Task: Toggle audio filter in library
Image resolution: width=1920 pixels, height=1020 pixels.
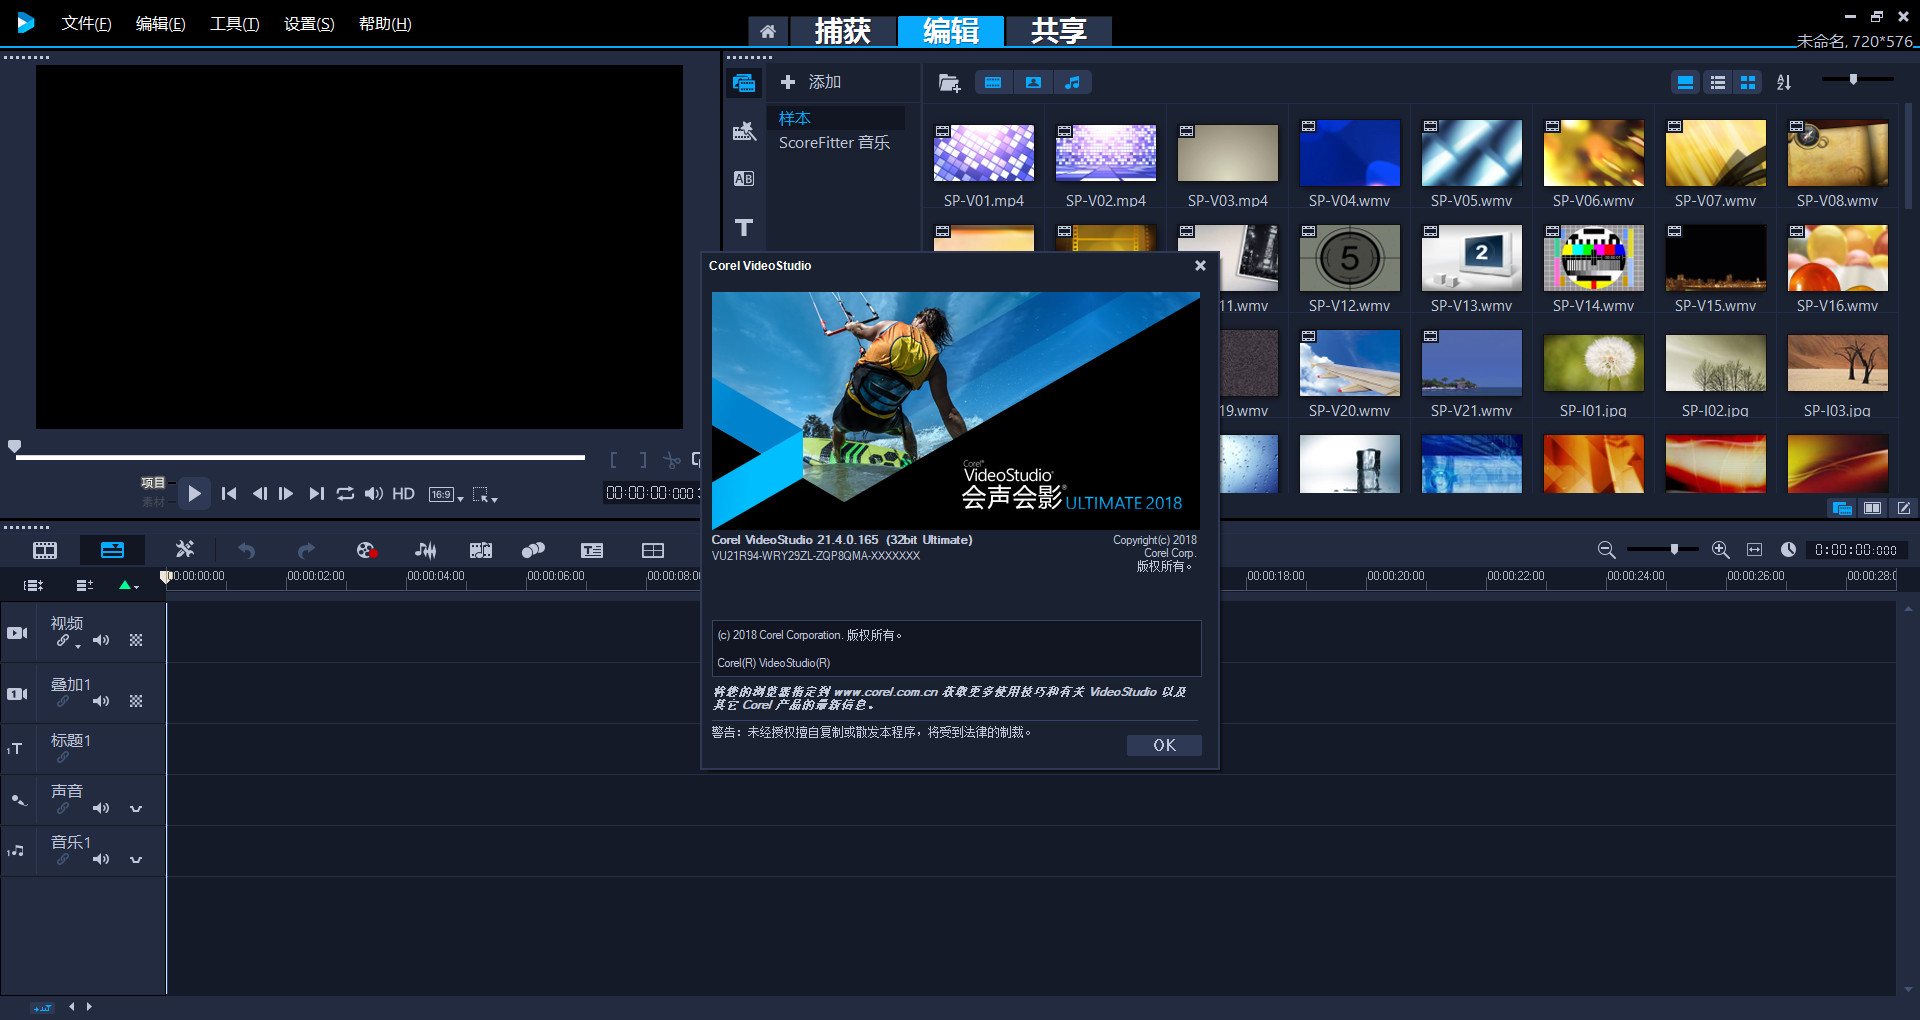Action: tap(1072, 82)
